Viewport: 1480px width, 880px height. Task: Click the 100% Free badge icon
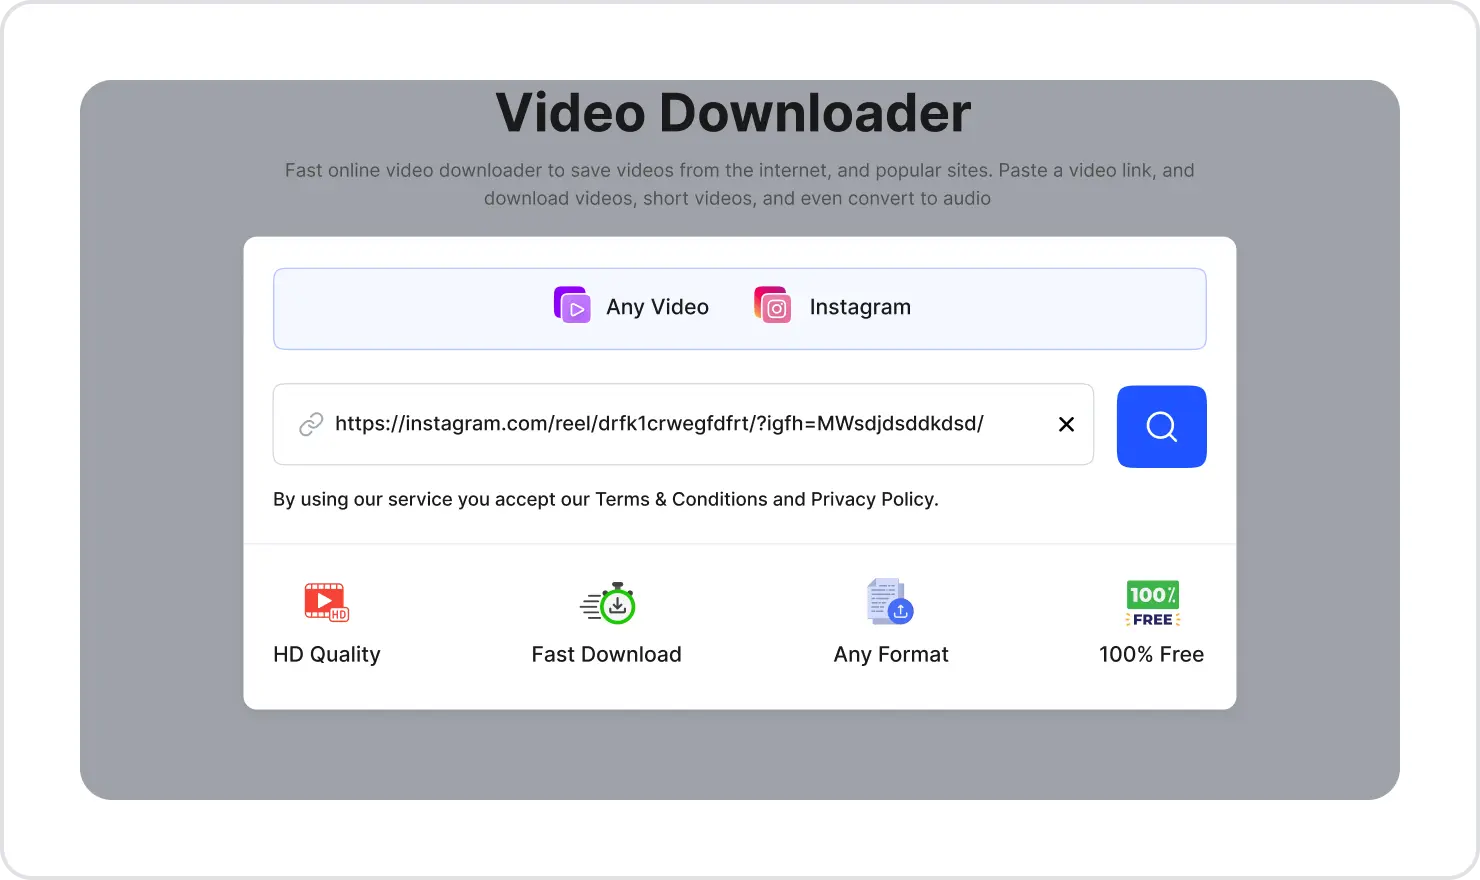1152,602
